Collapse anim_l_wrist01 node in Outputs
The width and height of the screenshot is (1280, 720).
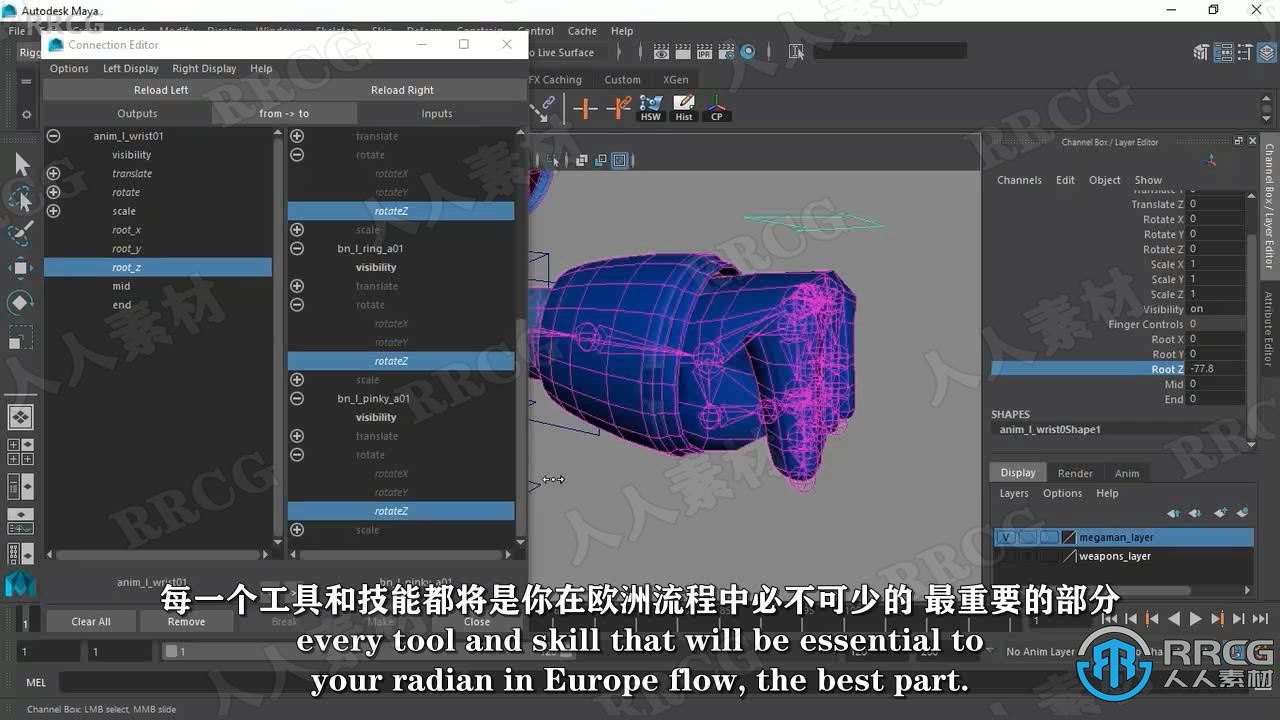[53, 136]
